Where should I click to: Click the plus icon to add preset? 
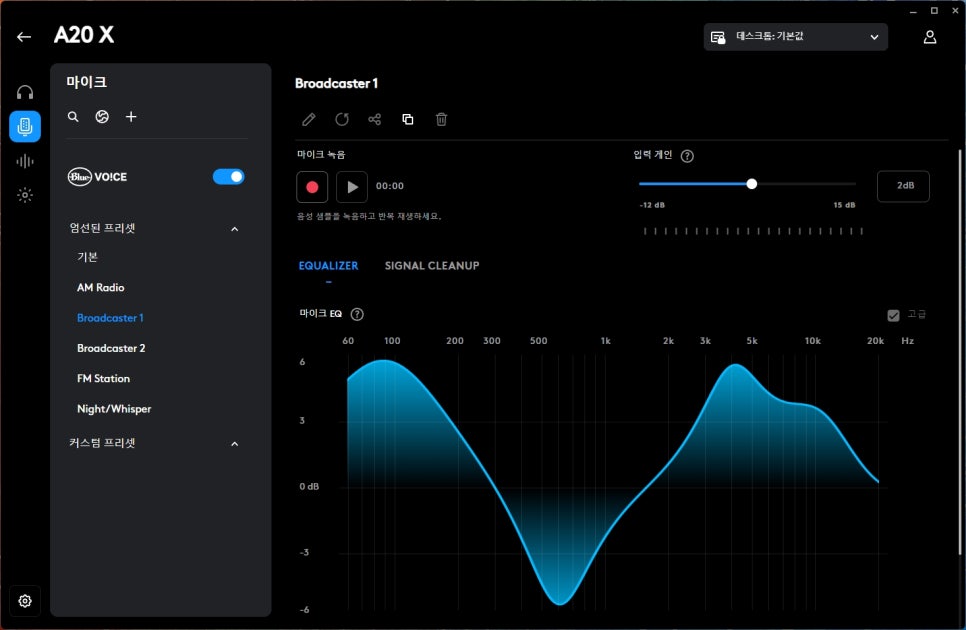pyautogui.click(x=131, y=117)
